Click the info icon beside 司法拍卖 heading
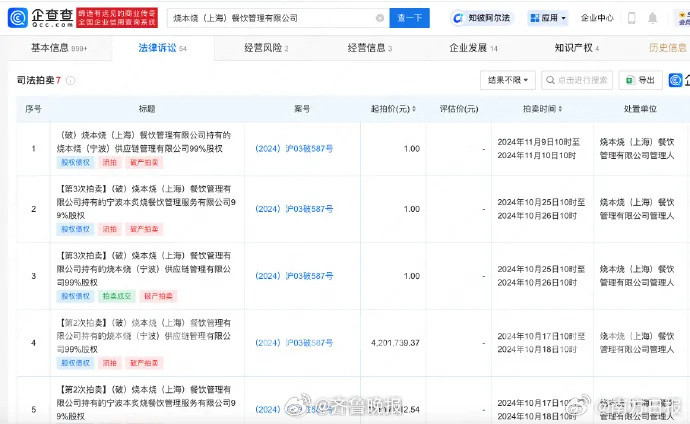 point(70,80)
